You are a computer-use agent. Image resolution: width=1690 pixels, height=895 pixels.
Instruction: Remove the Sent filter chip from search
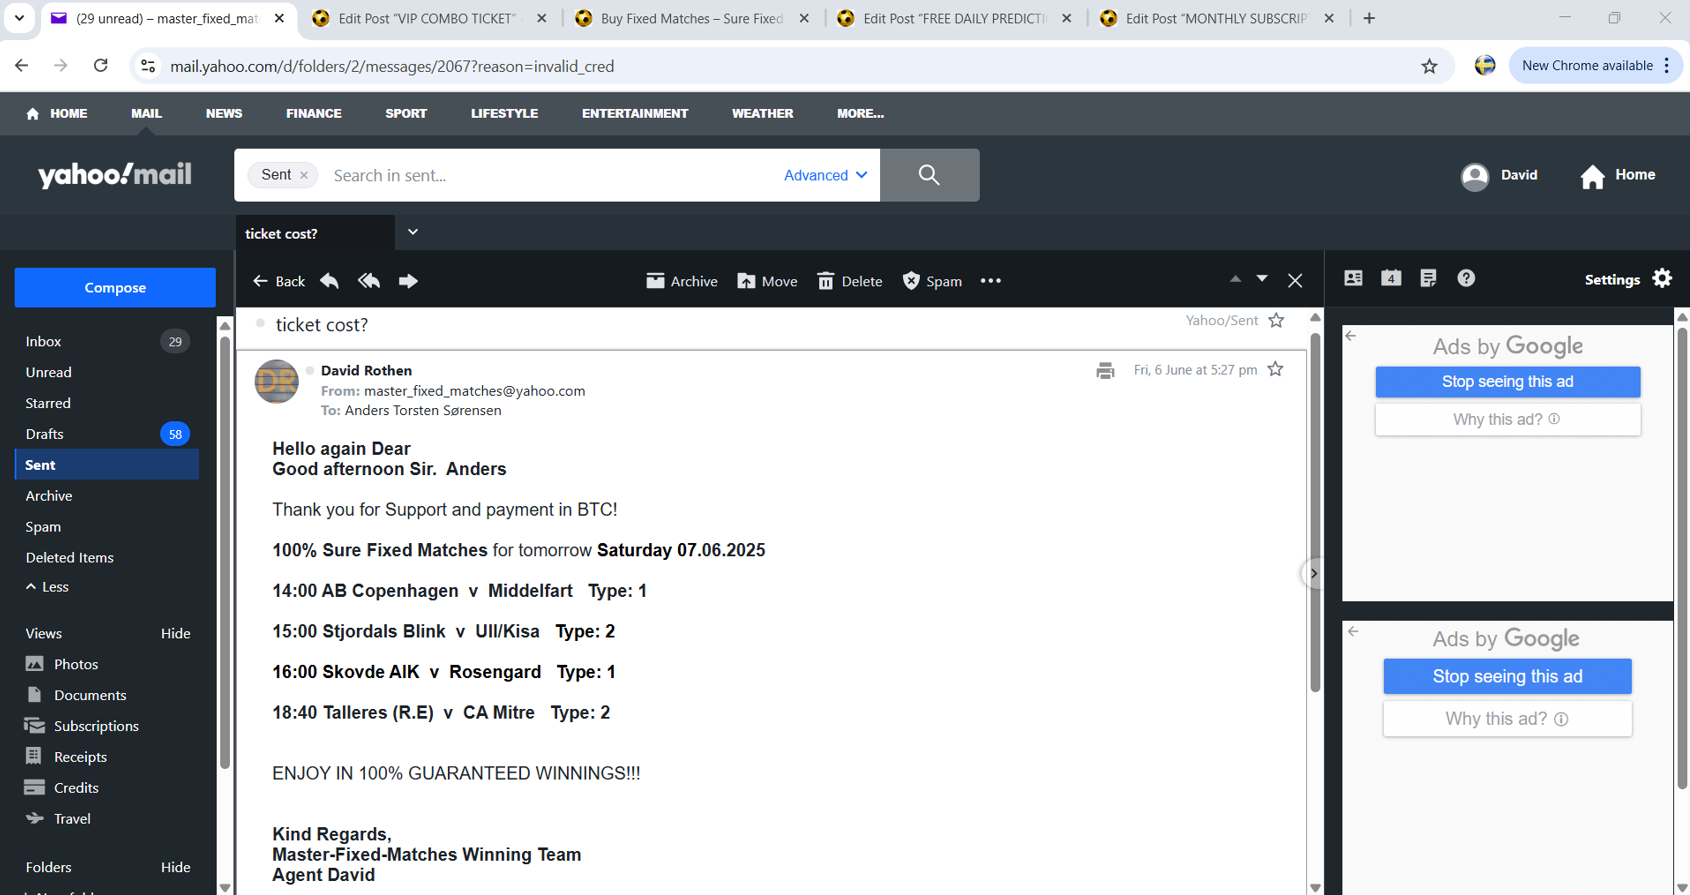(304, 175)
